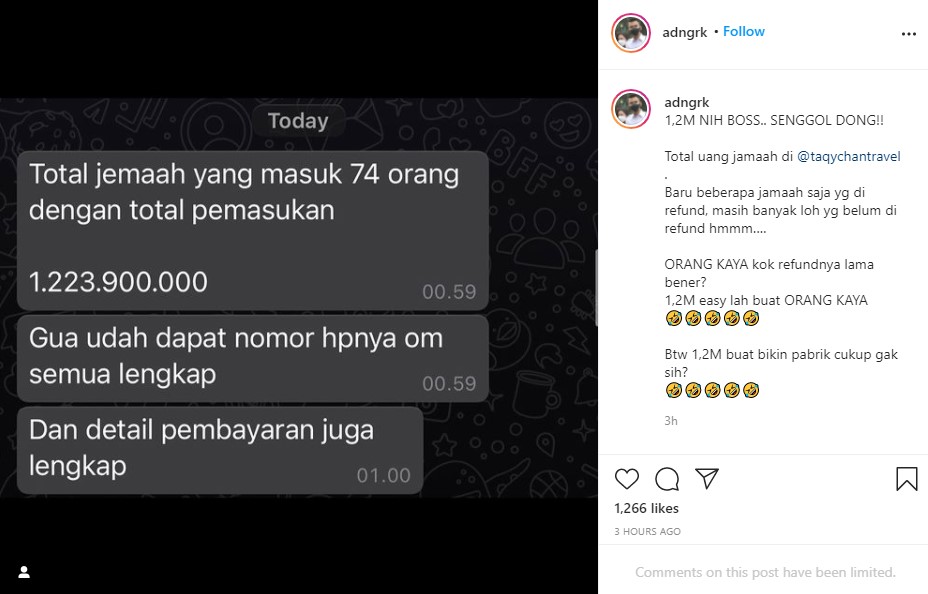Viewport: 928px width, 594px height.
Task: Like the post with the heart icon
Action: [627, 479]
